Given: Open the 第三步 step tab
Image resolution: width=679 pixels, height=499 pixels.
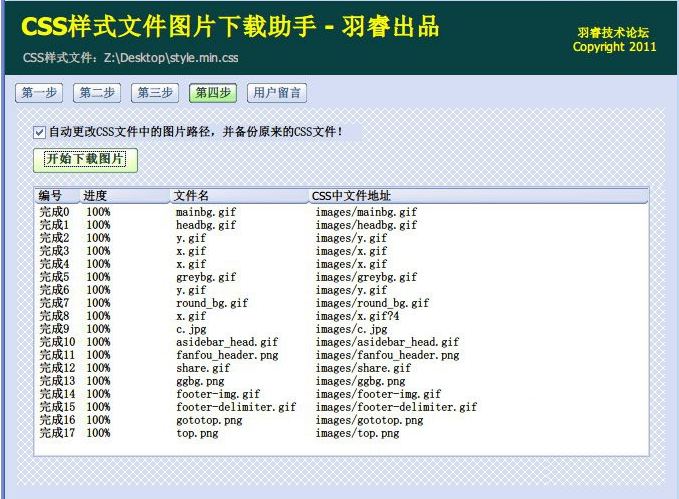Looking at the screenshot, I should coord(155,93).
